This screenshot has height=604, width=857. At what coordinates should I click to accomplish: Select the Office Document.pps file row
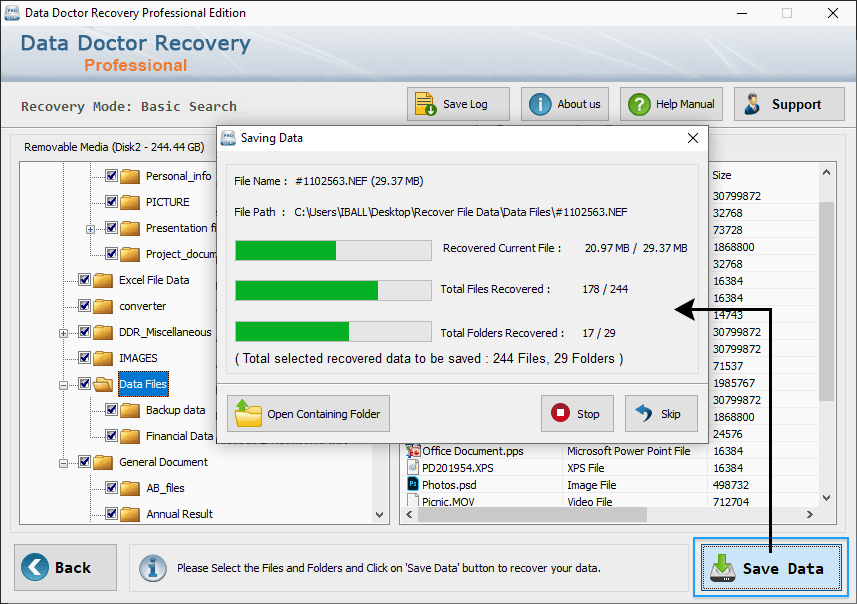pos(611,451)
